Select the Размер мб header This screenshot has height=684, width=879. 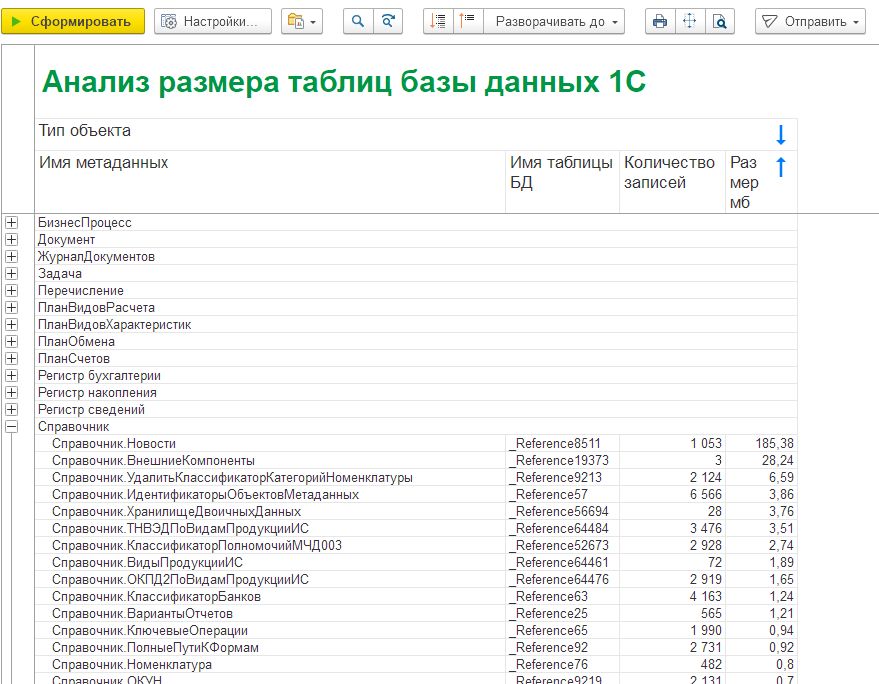[x=761, y=182]
